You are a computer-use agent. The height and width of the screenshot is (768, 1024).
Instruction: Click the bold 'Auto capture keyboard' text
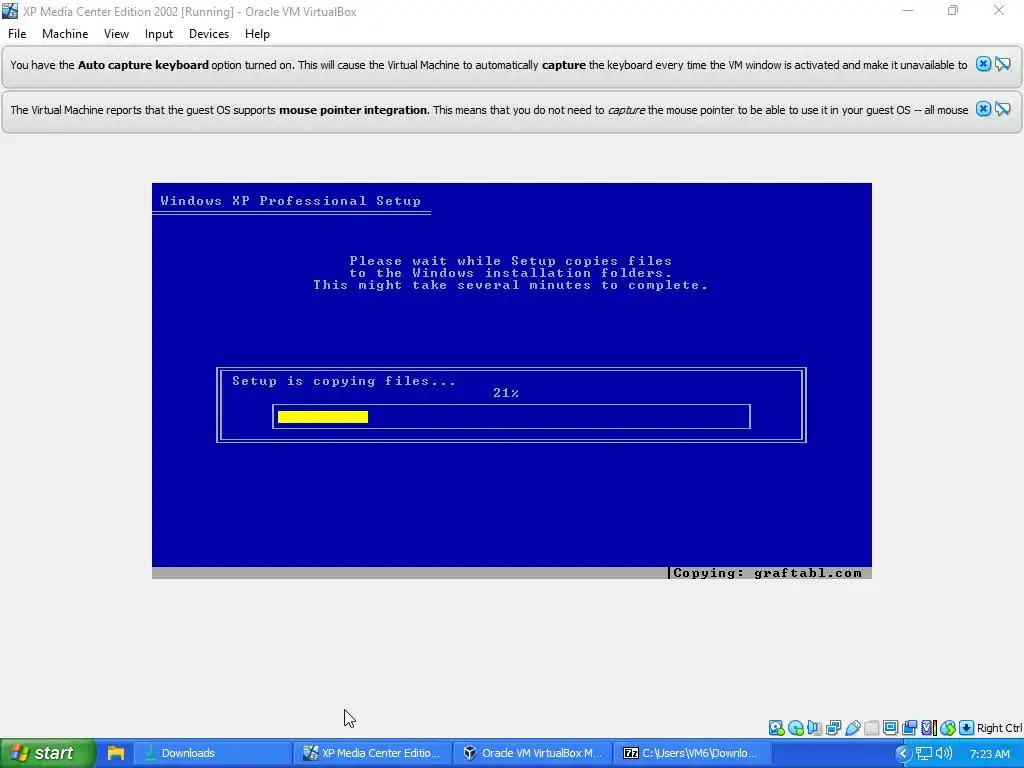coord(143,65)
